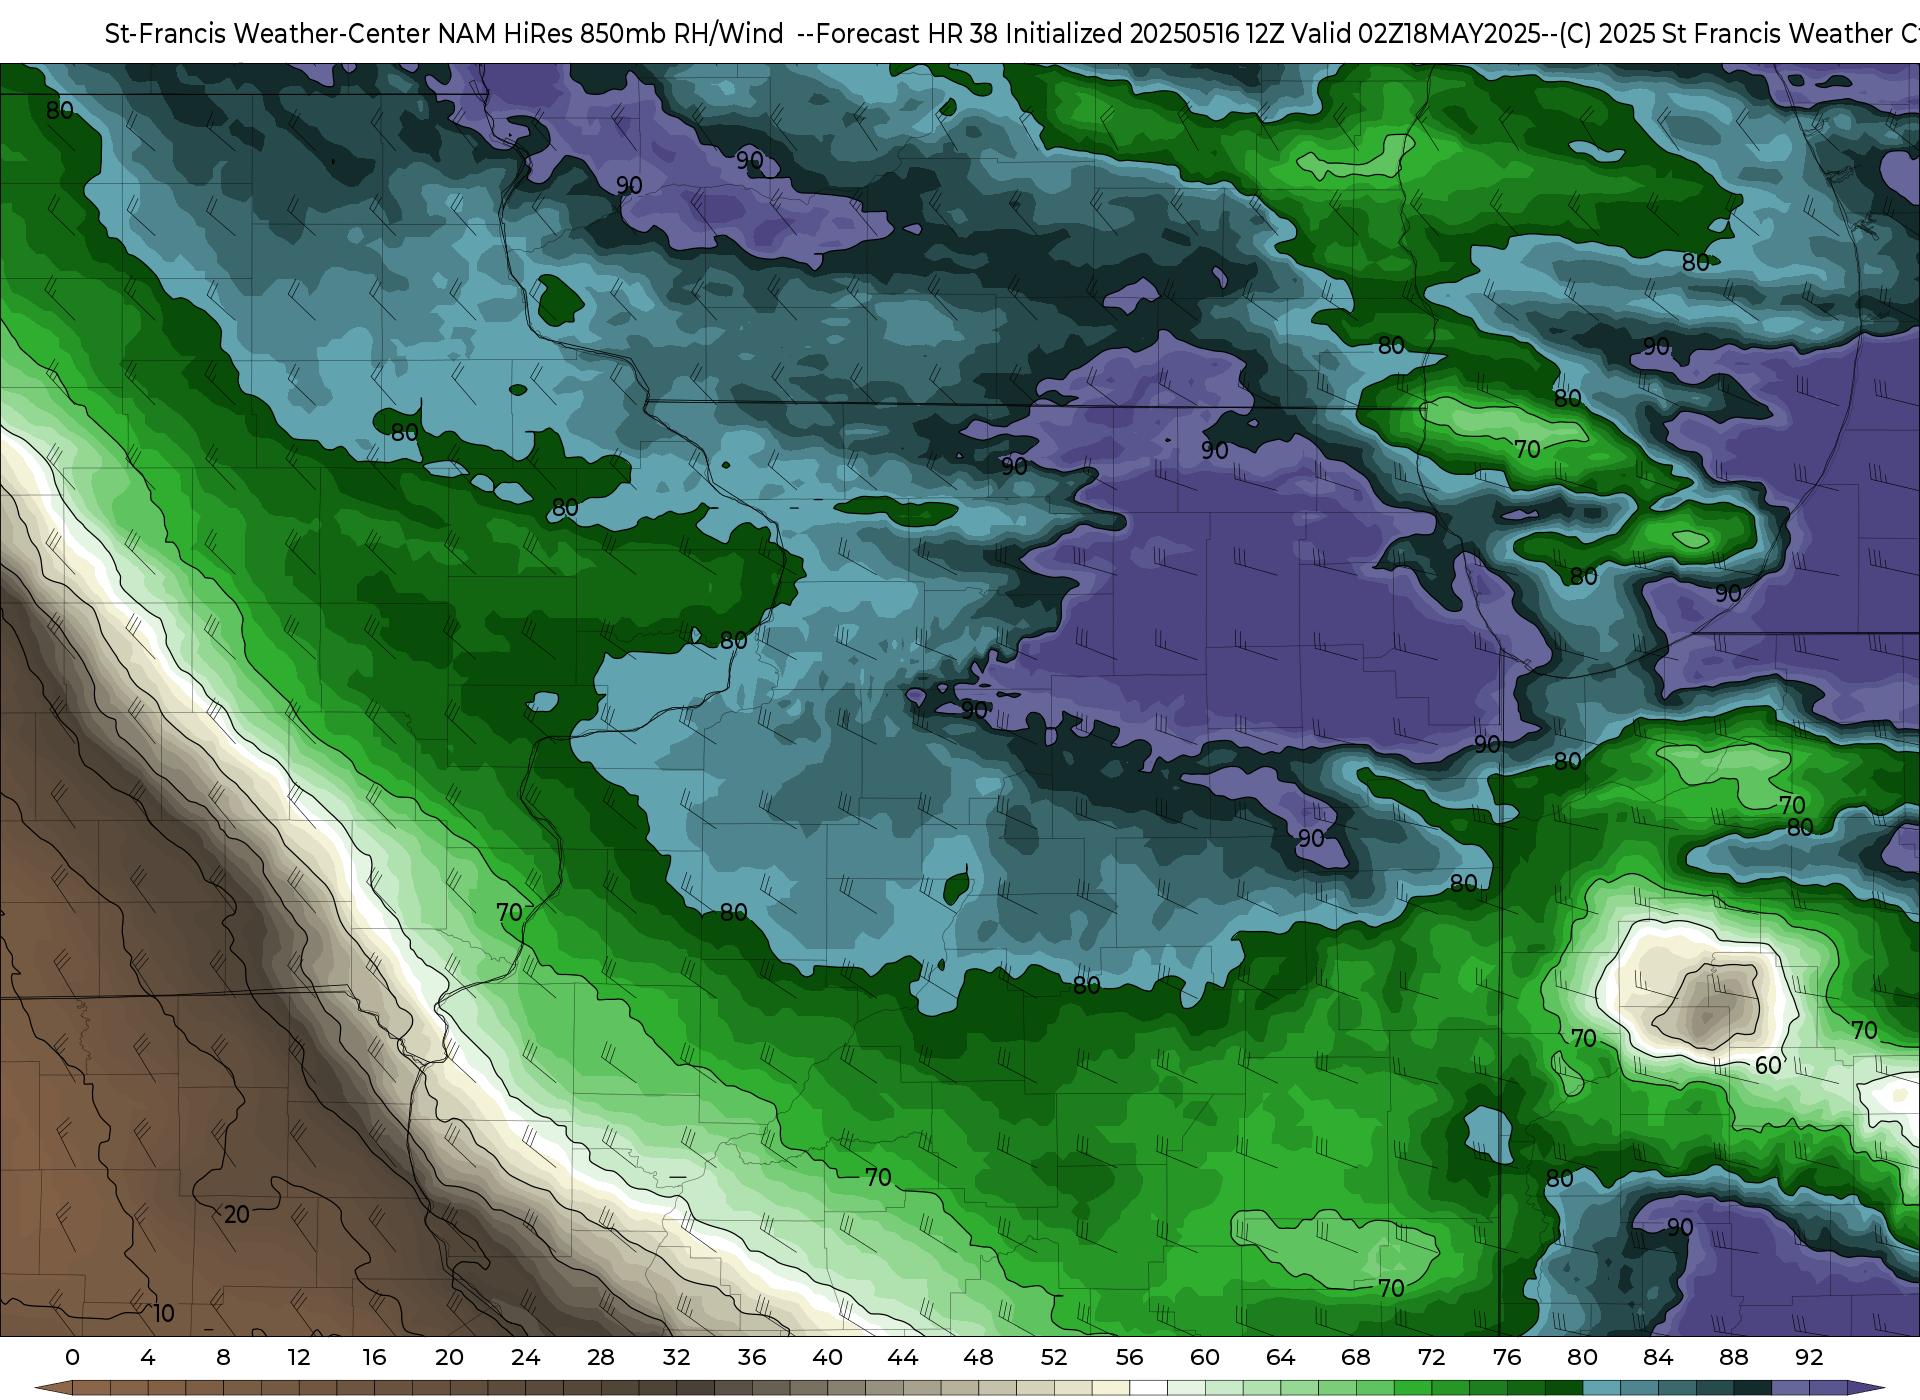Screen dimensions: 1920x1400
Task: Click the colorbar tick label '56'
Action: pyautogui.click(x=1129, y=1358)
